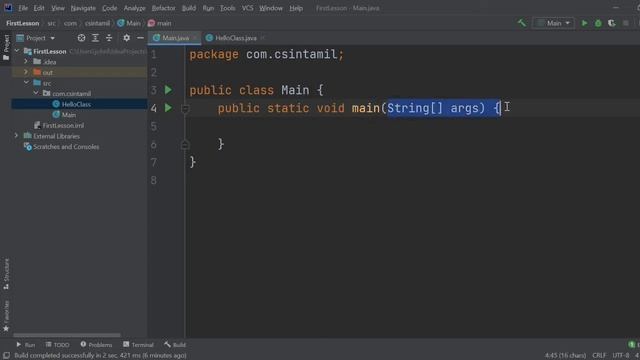Screen dimensions: 640x360
Task: Click the Collapse All icon in the Project panel
Action: pos(109,38)
